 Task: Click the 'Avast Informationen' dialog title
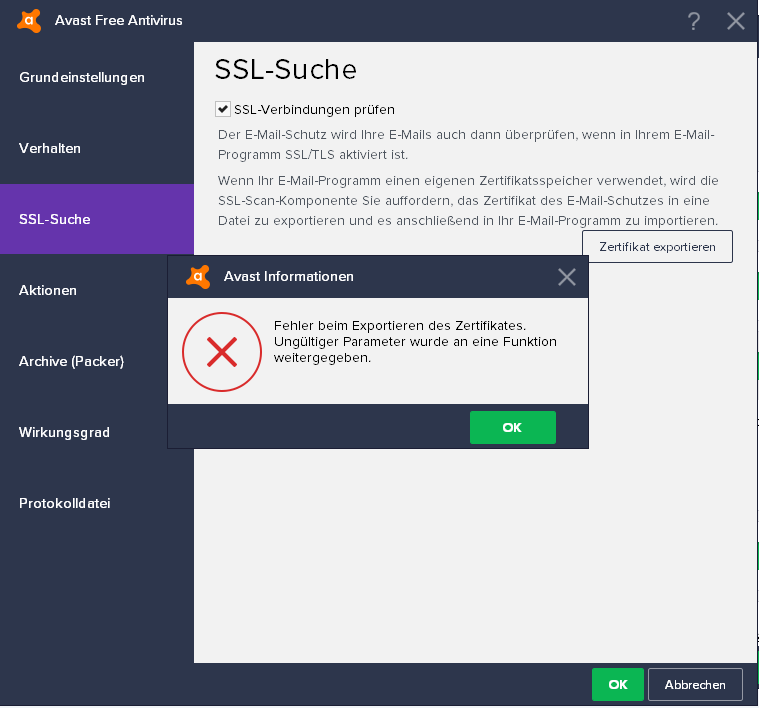coord(288,277)
